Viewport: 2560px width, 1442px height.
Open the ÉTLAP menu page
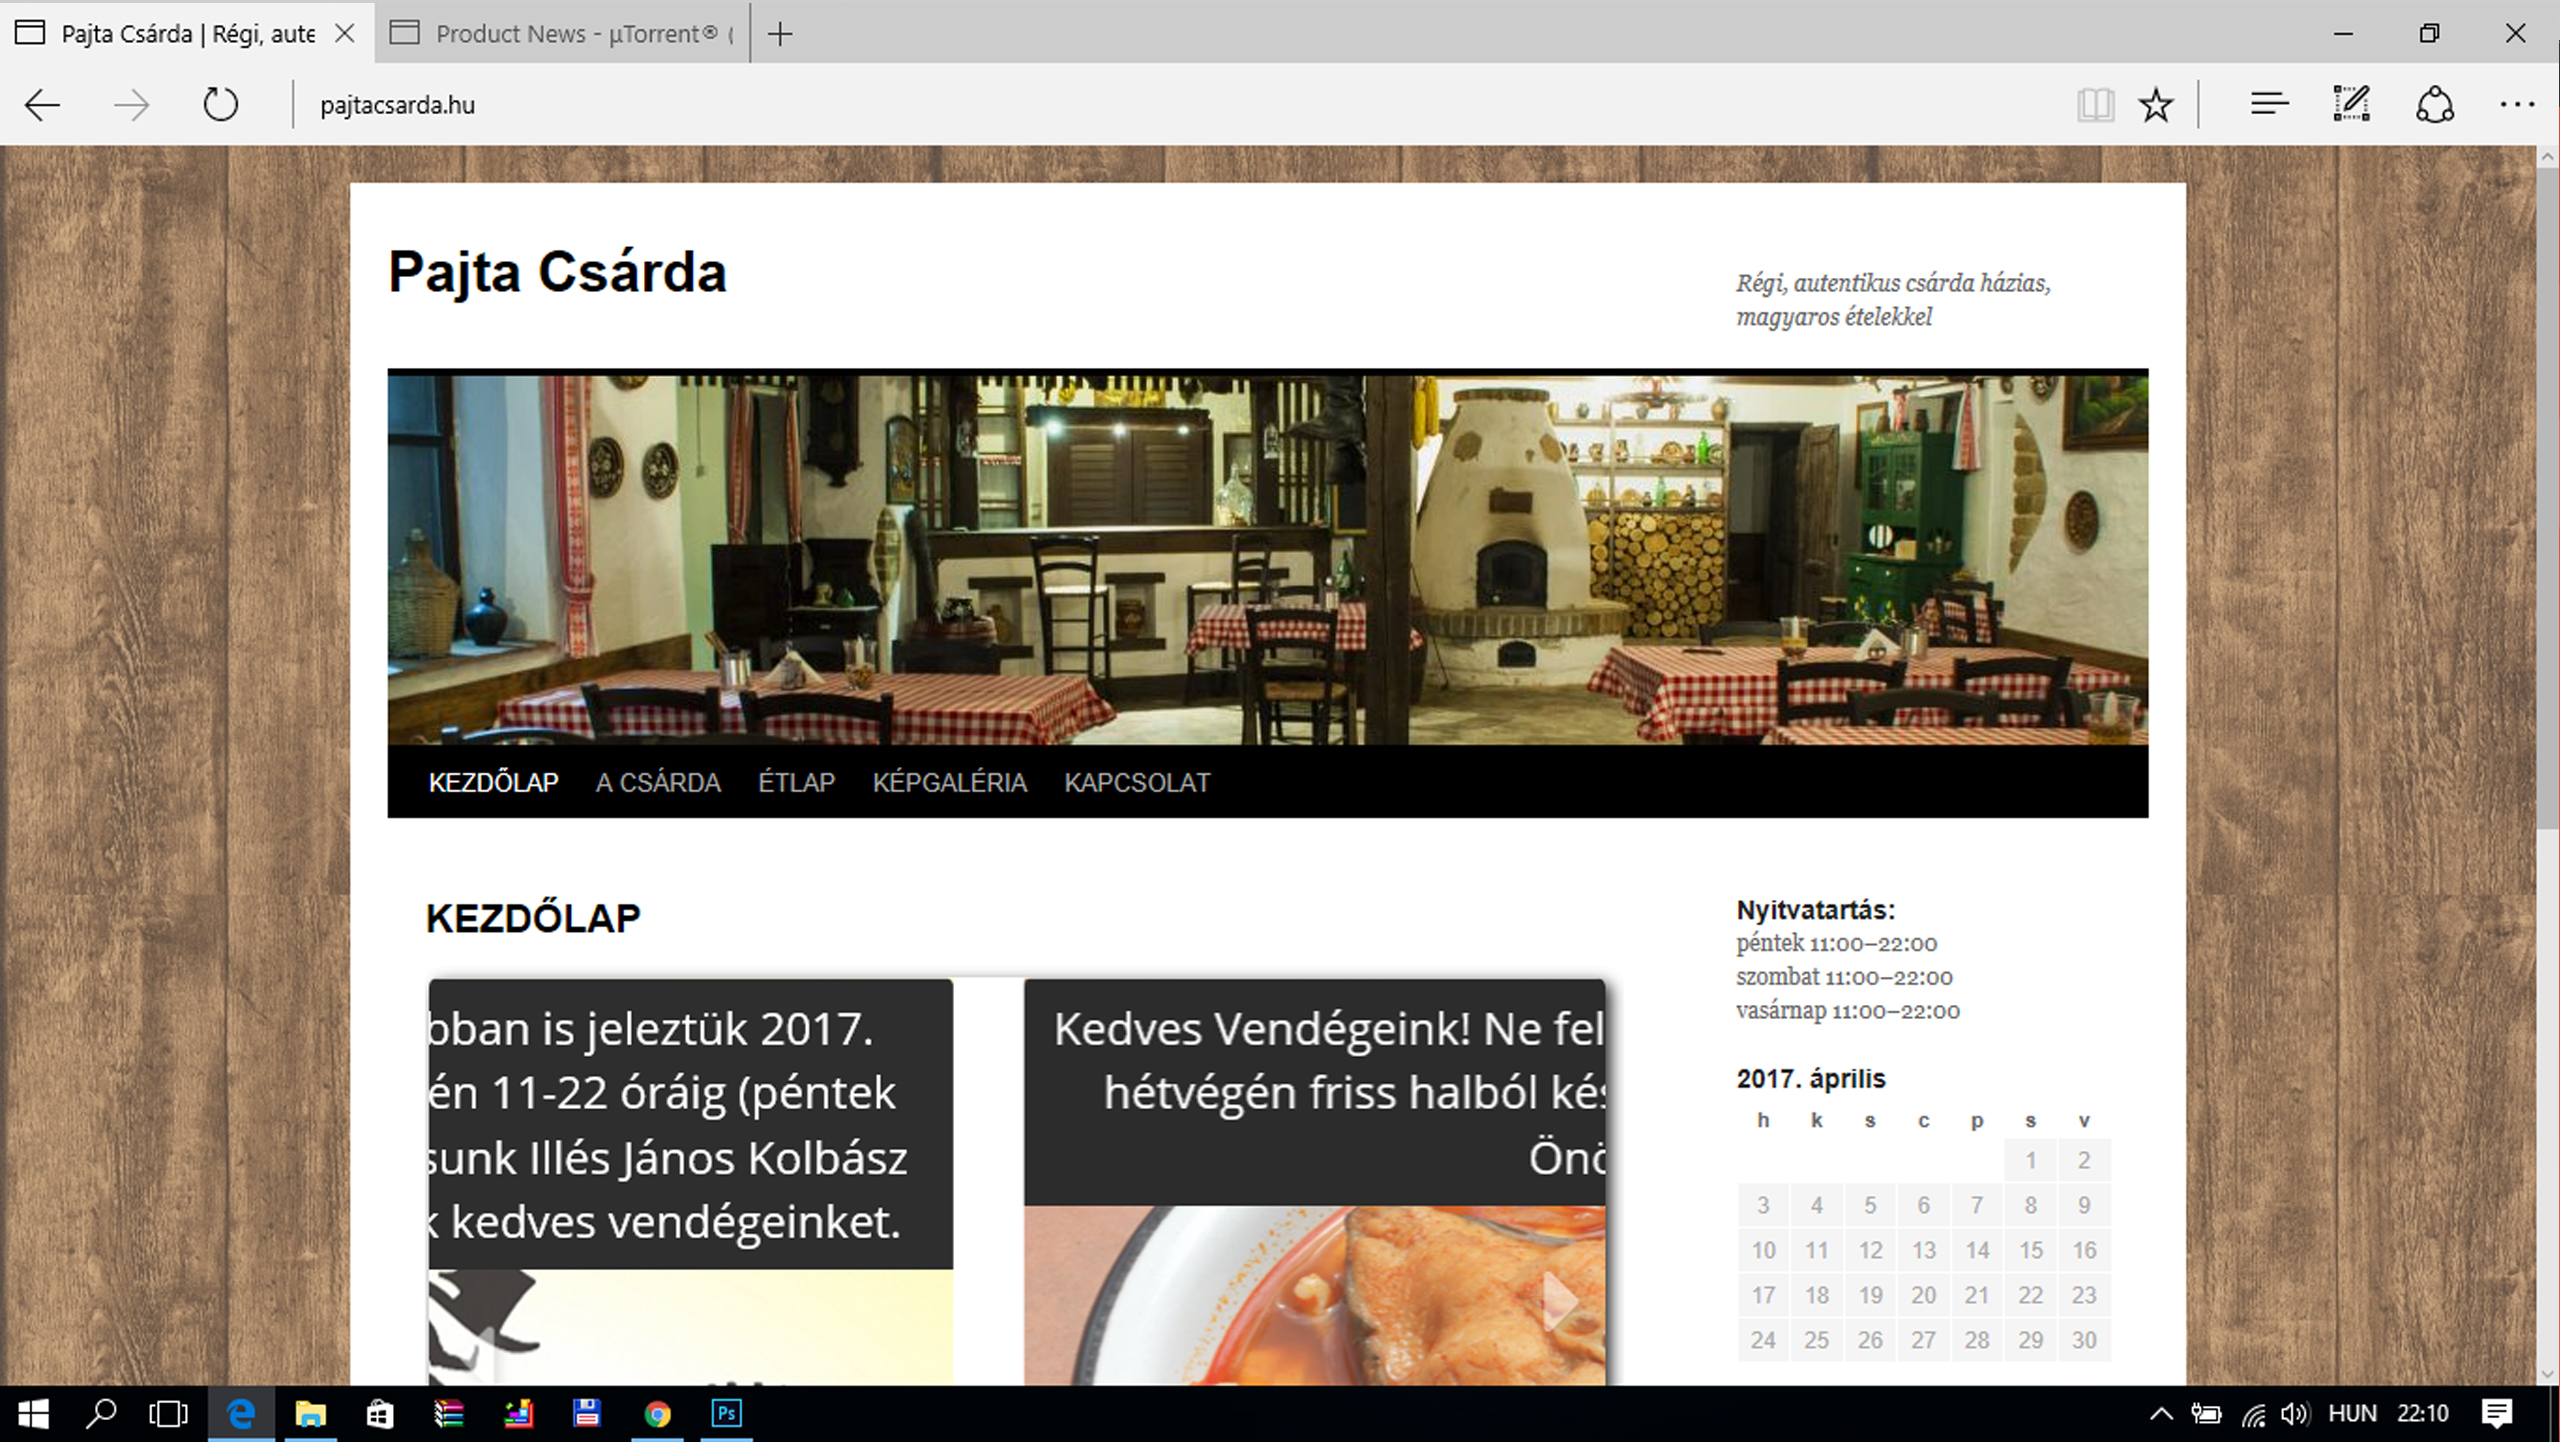(796, 782)
